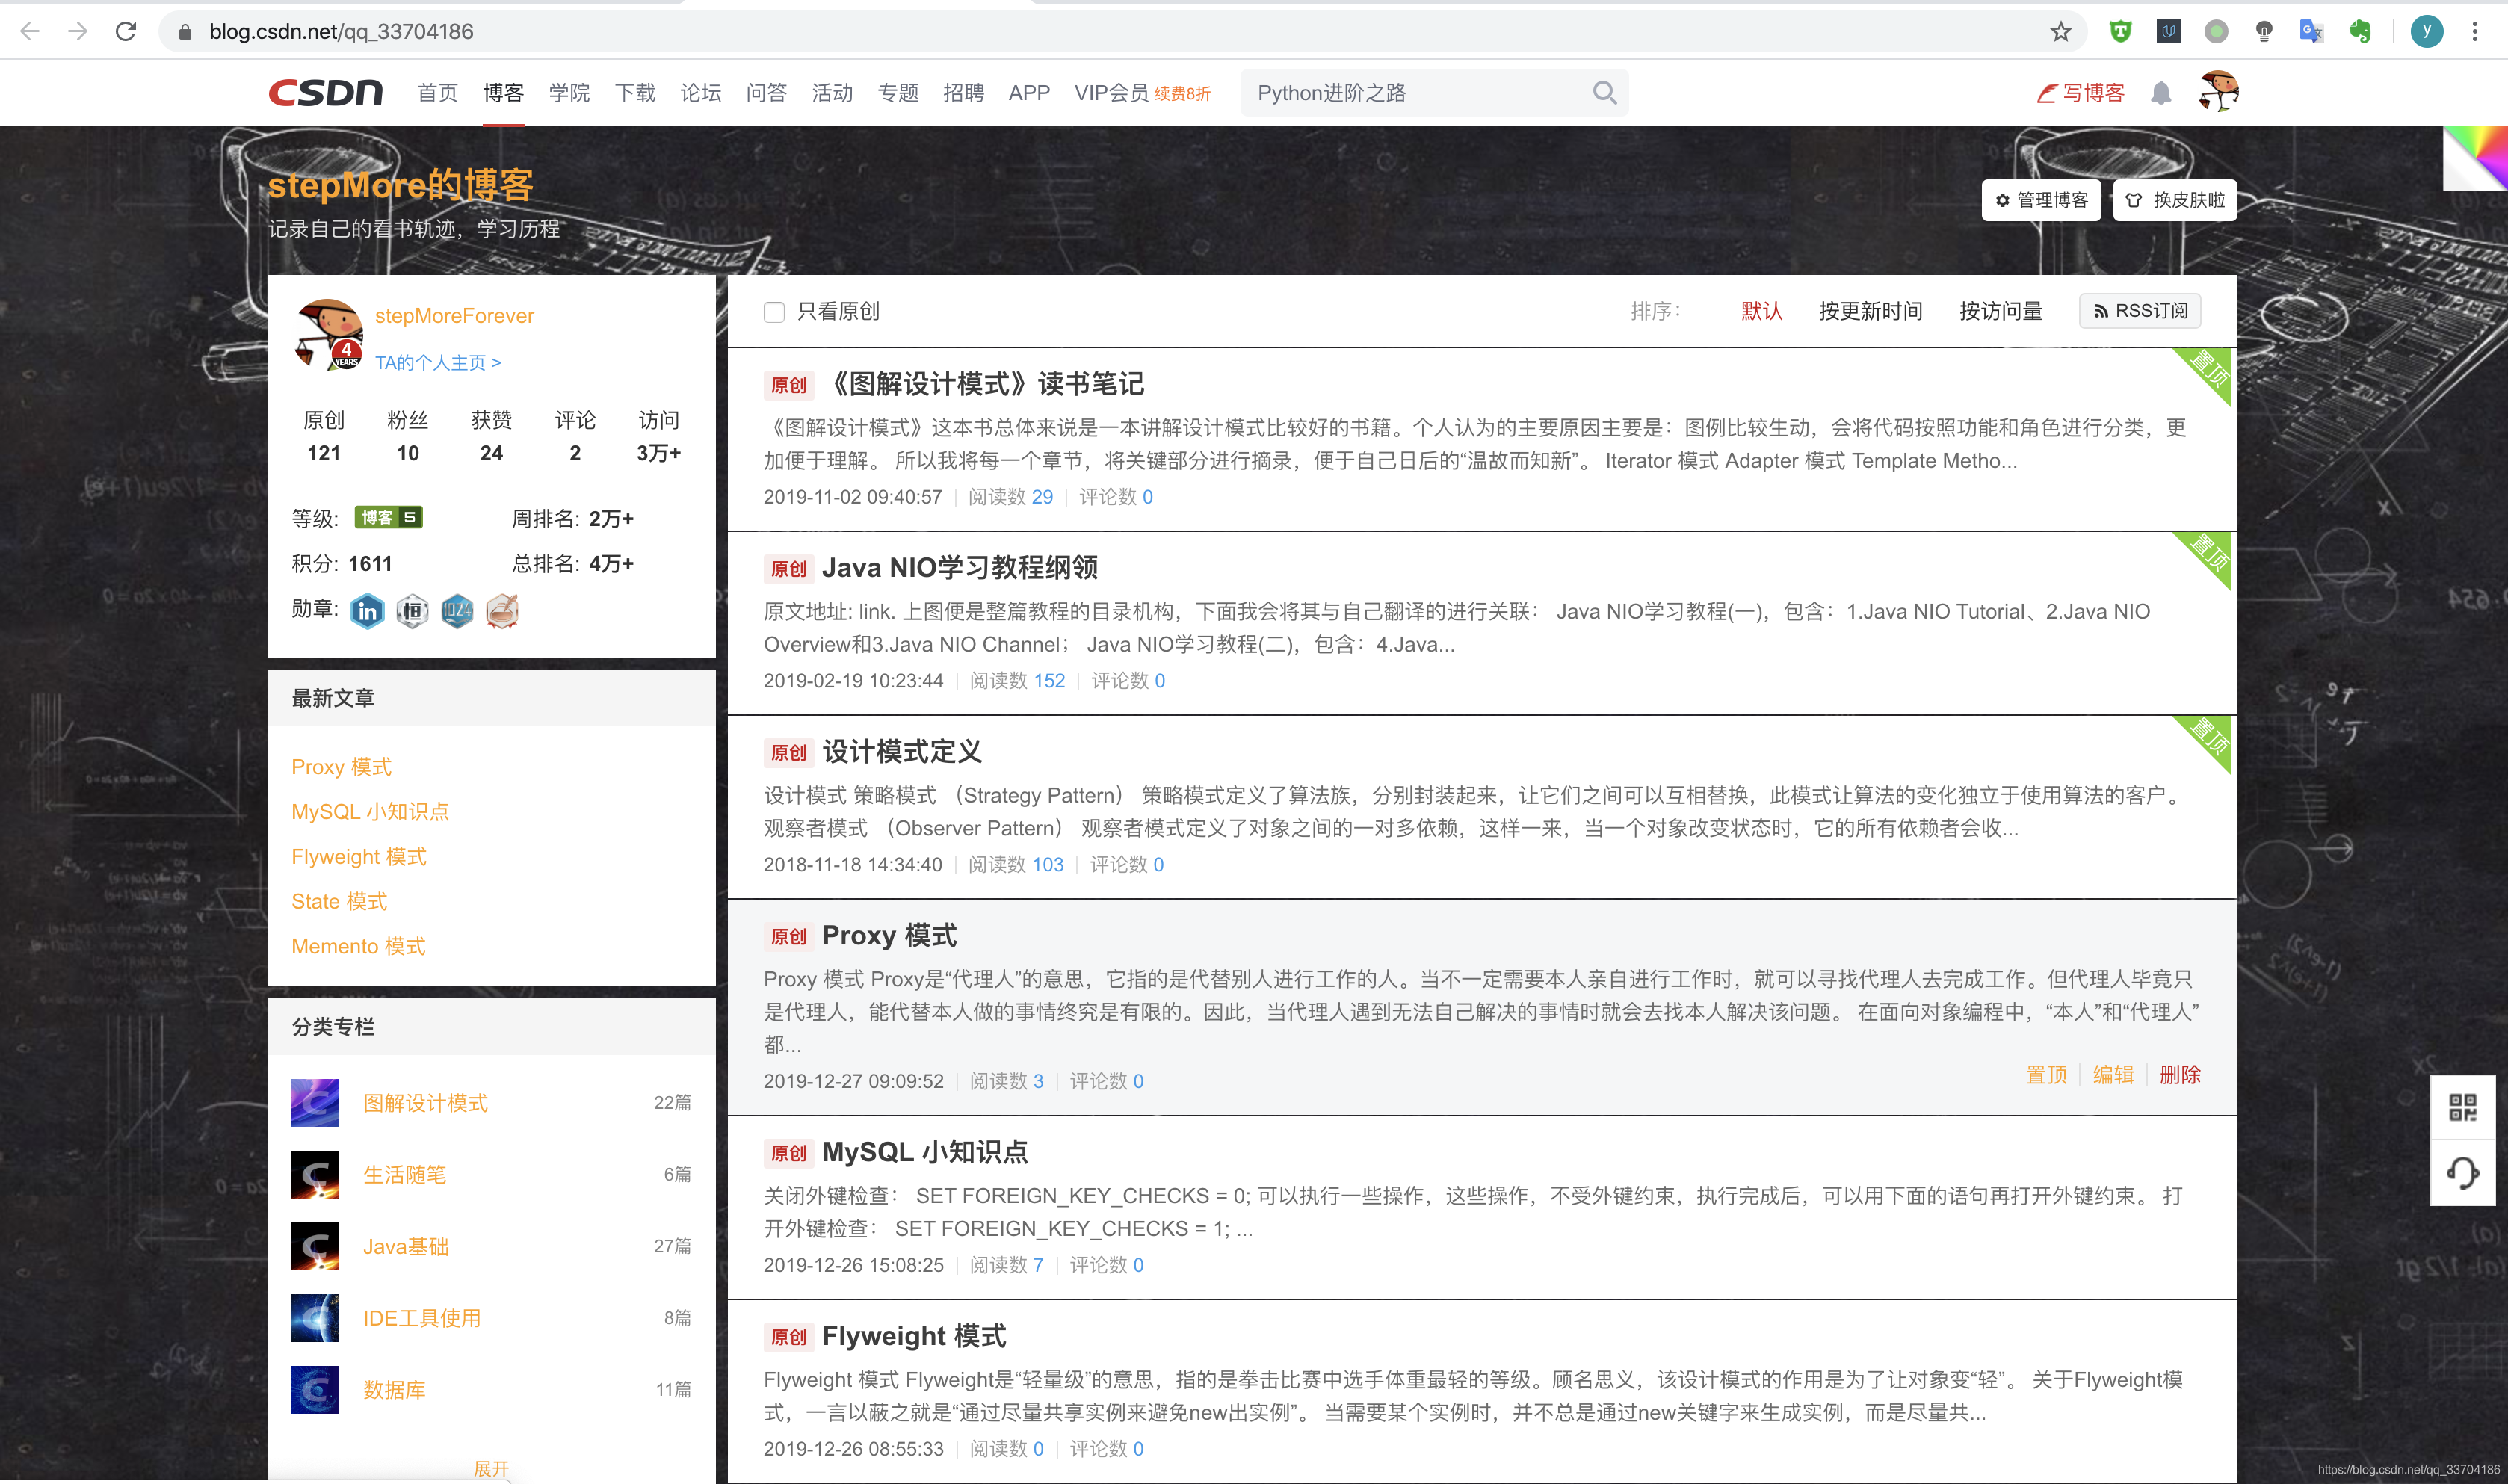Sort articles by 按更新时间
This screenshot has width=2508, height=1484.
tap(1870, 311)
